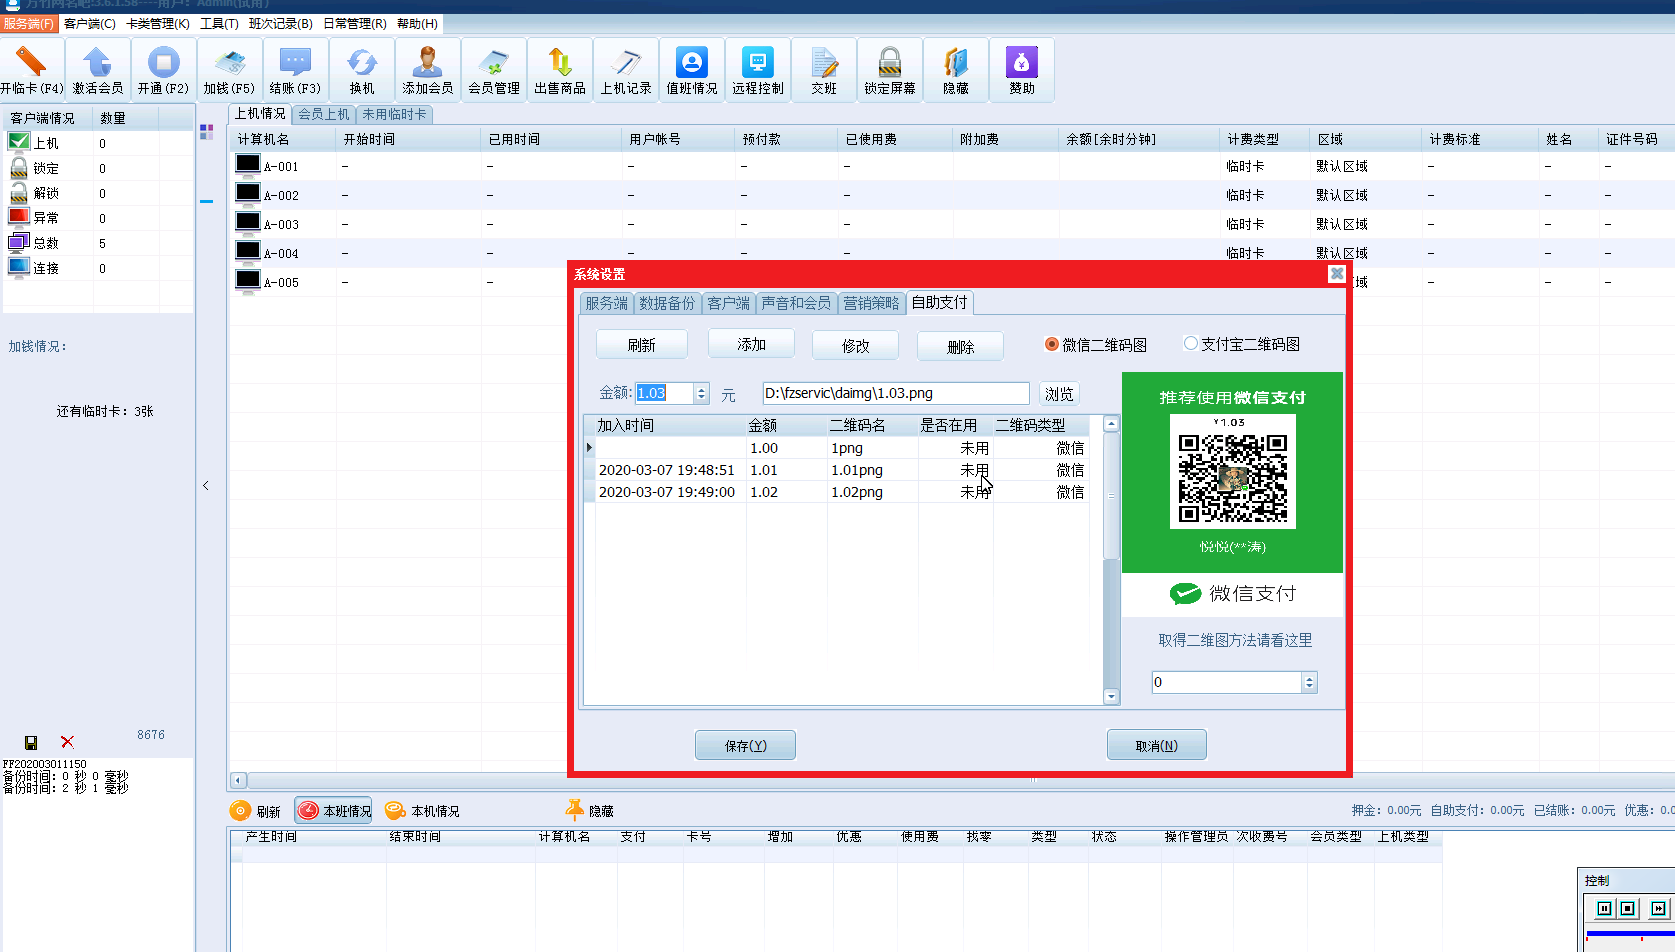The image size is (1675, 952).
Task: Click the 赞助 sponsor icon
Action: pyautogui.click(x=1022, y=69)
